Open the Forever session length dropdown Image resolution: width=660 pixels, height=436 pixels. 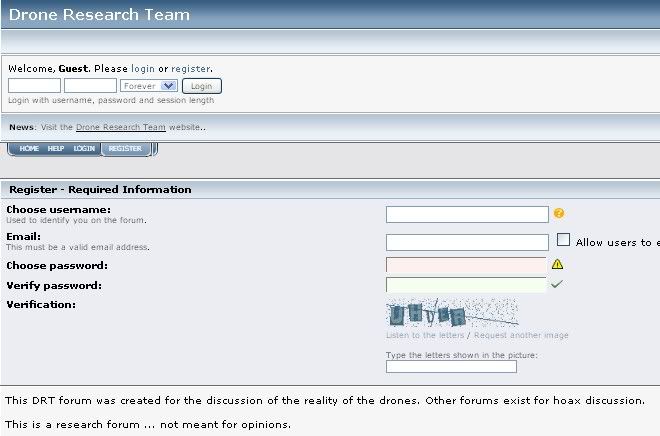[149, 86]
